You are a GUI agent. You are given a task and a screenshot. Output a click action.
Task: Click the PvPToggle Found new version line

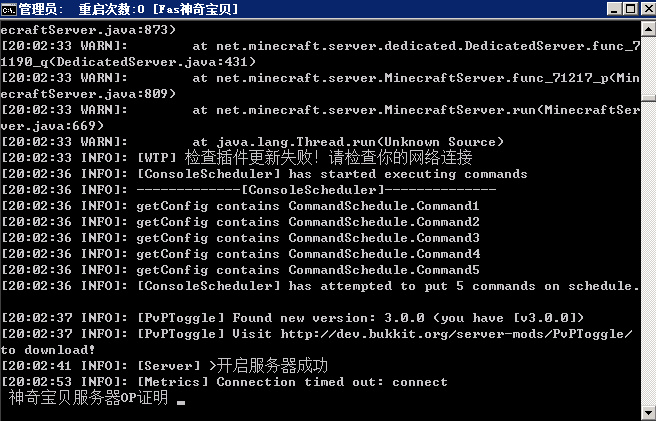pos(292,318)
